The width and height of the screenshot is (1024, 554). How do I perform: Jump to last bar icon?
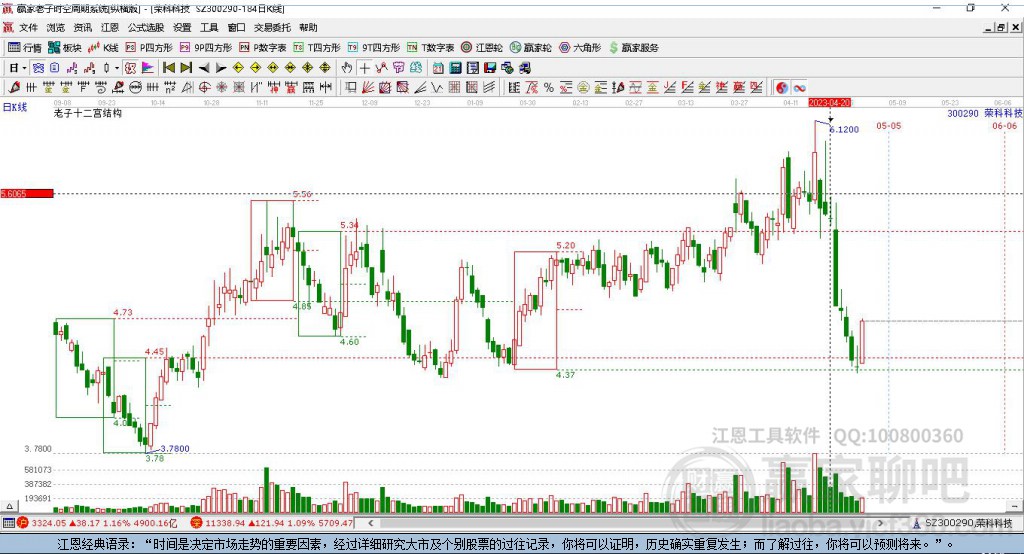click(x=186, y=68)
